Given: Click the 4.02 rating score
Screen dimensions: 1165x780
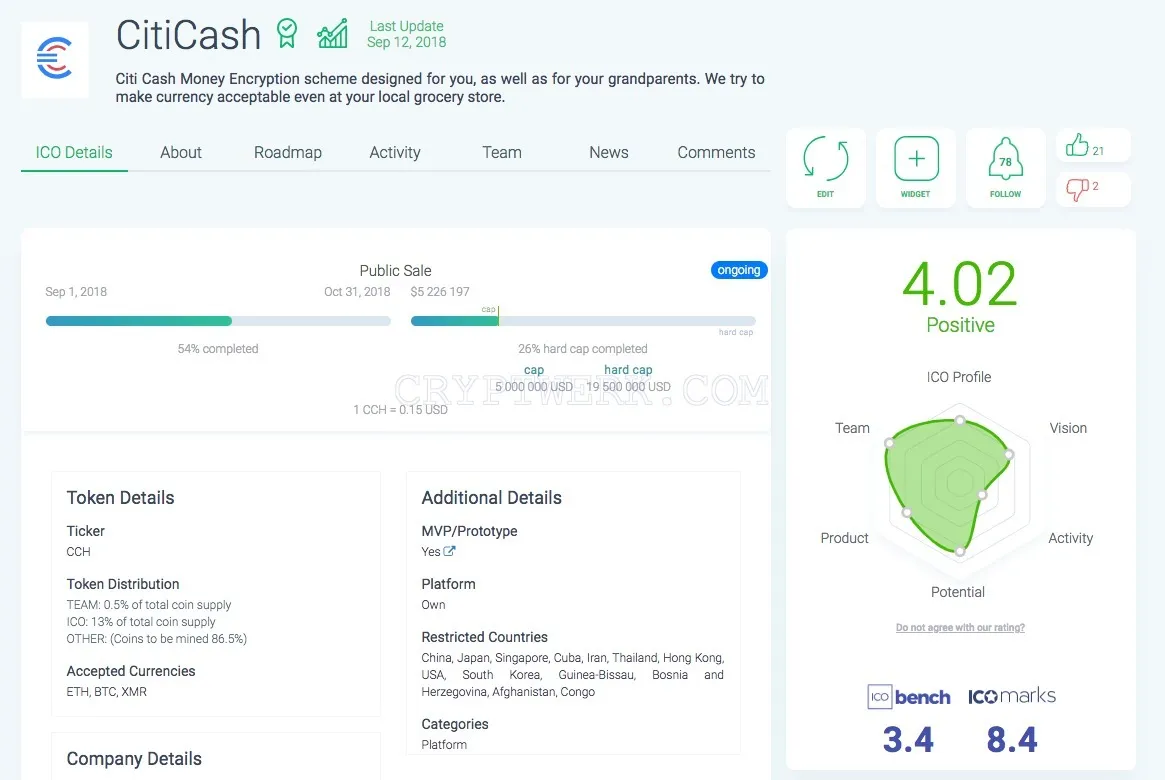Looking at the screenshot, I should click(x=959, y=284).
